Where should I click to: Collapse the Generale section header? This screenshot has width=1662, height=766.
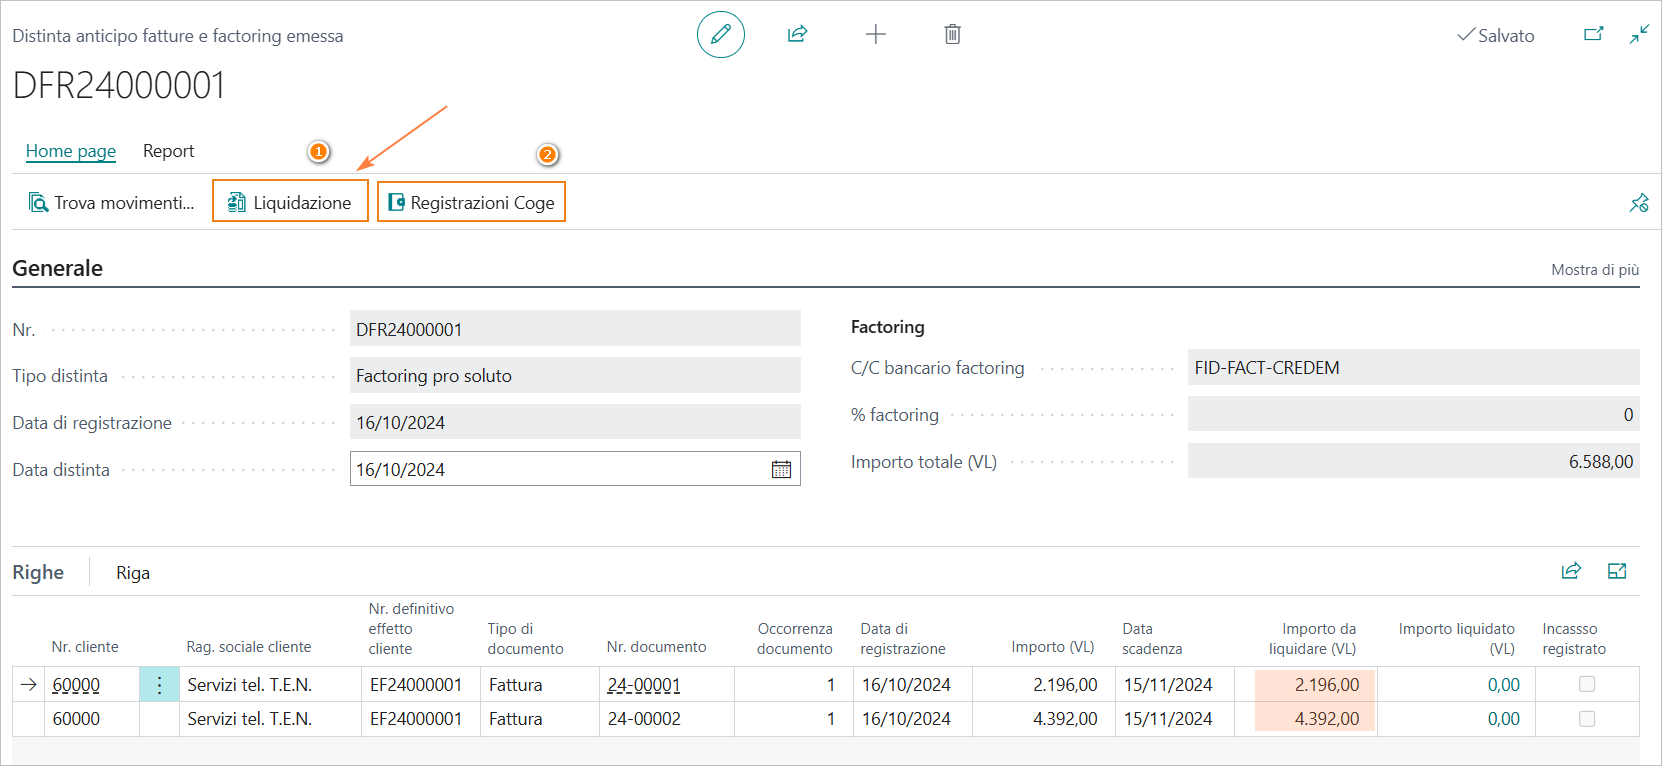click(58, 268)
